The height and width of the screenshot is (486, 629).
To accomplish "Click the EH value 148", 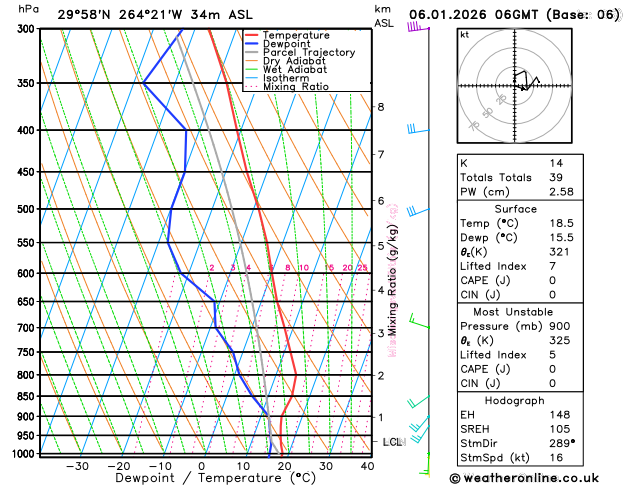I will point(560,415).
